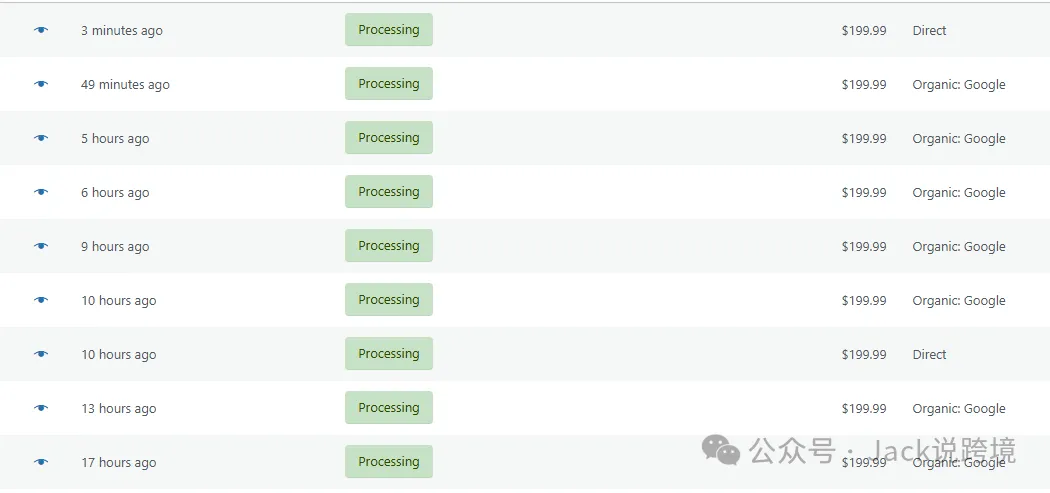Viewport: 1050px width, 493px height.
Task: Click Organic: Google origin for 6 hours ago order
Action: [x=959, y=193]
